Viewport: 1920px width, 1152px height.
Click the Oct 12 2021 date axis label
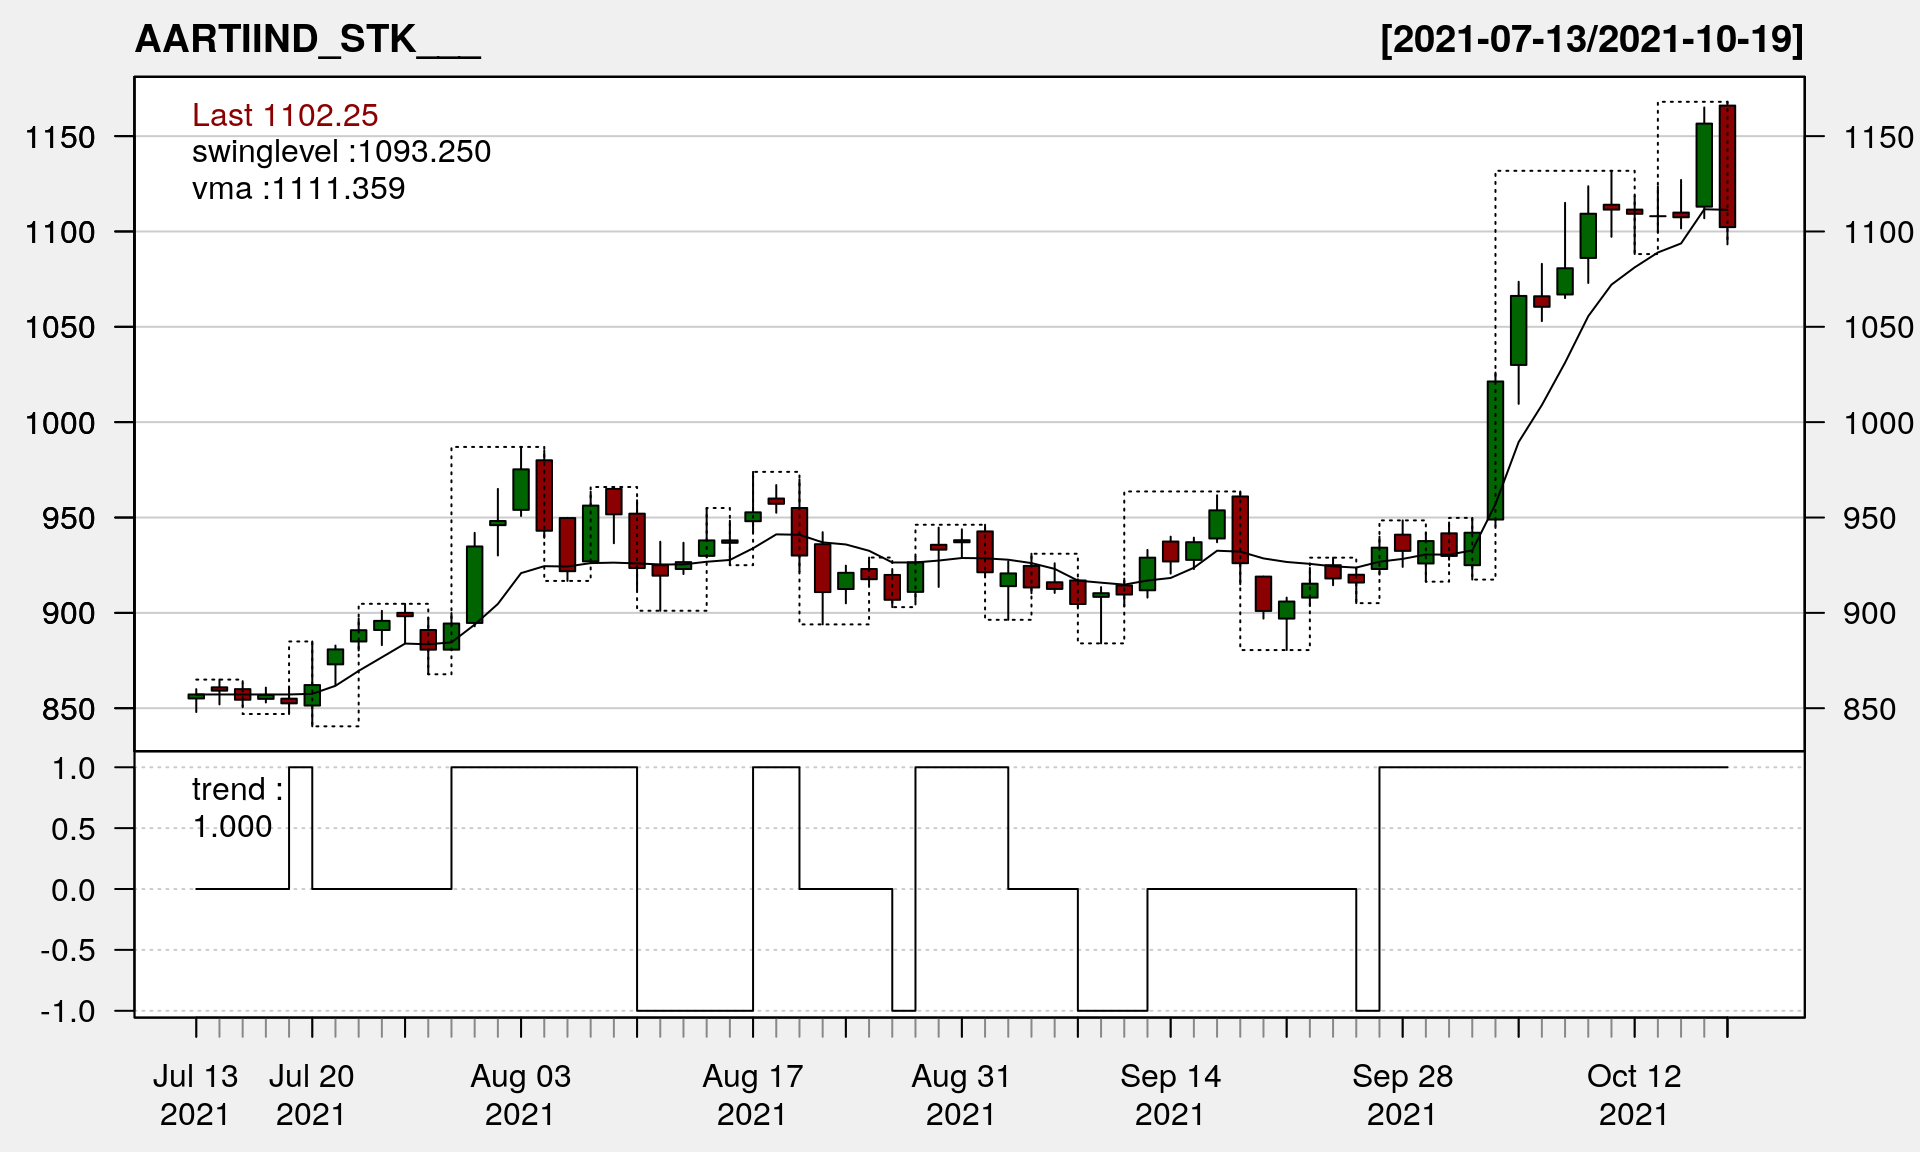1634,1095
